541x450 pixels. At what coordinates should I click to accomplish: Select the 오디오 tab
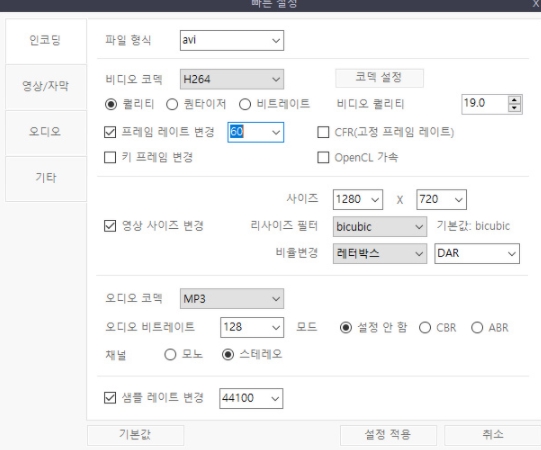point(46,132)
